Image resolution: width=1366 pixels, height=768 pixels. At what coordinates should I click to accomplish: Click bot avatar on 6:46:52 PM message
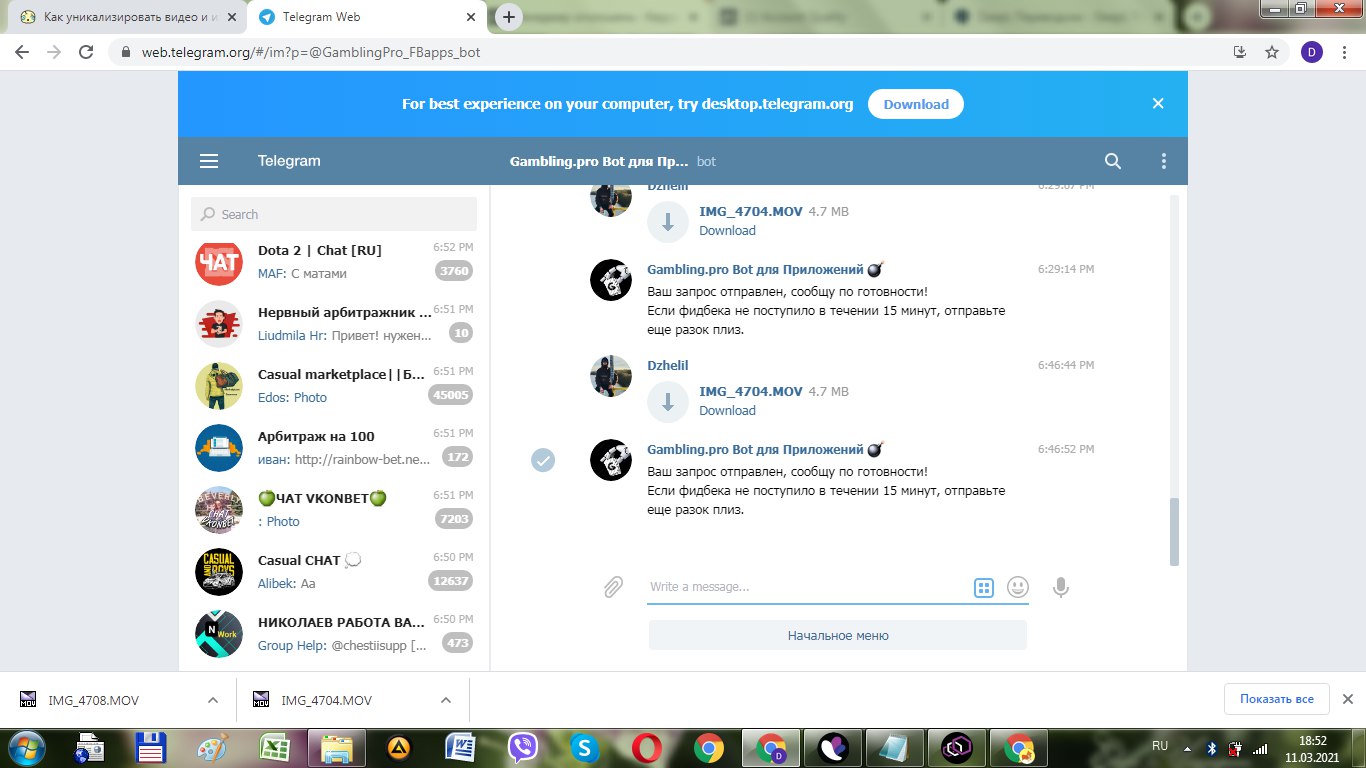click(611, 460)
